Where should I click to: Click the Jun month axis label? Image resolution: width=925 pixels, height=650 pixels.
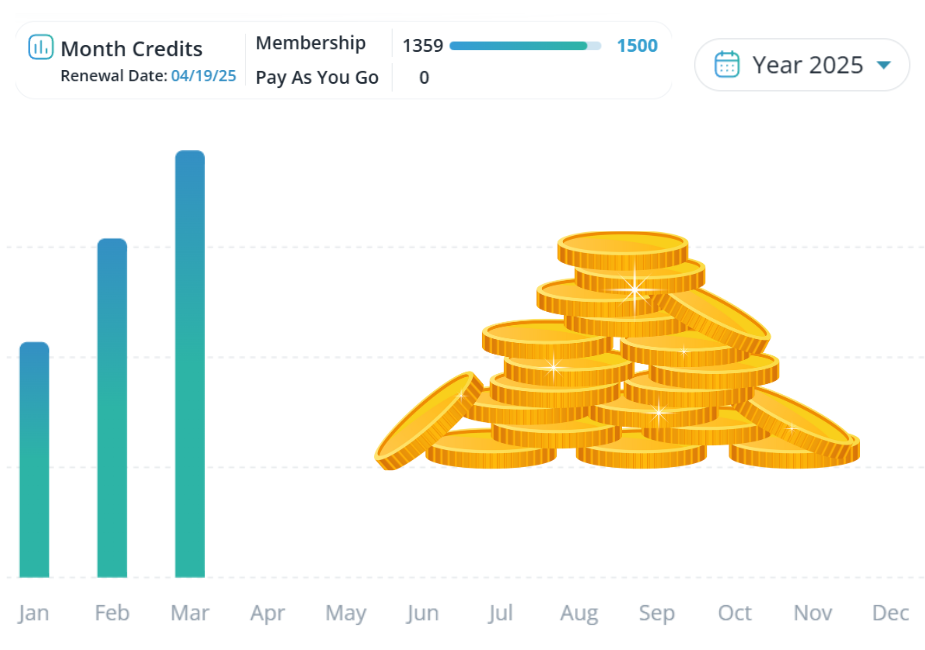point(422,613)
